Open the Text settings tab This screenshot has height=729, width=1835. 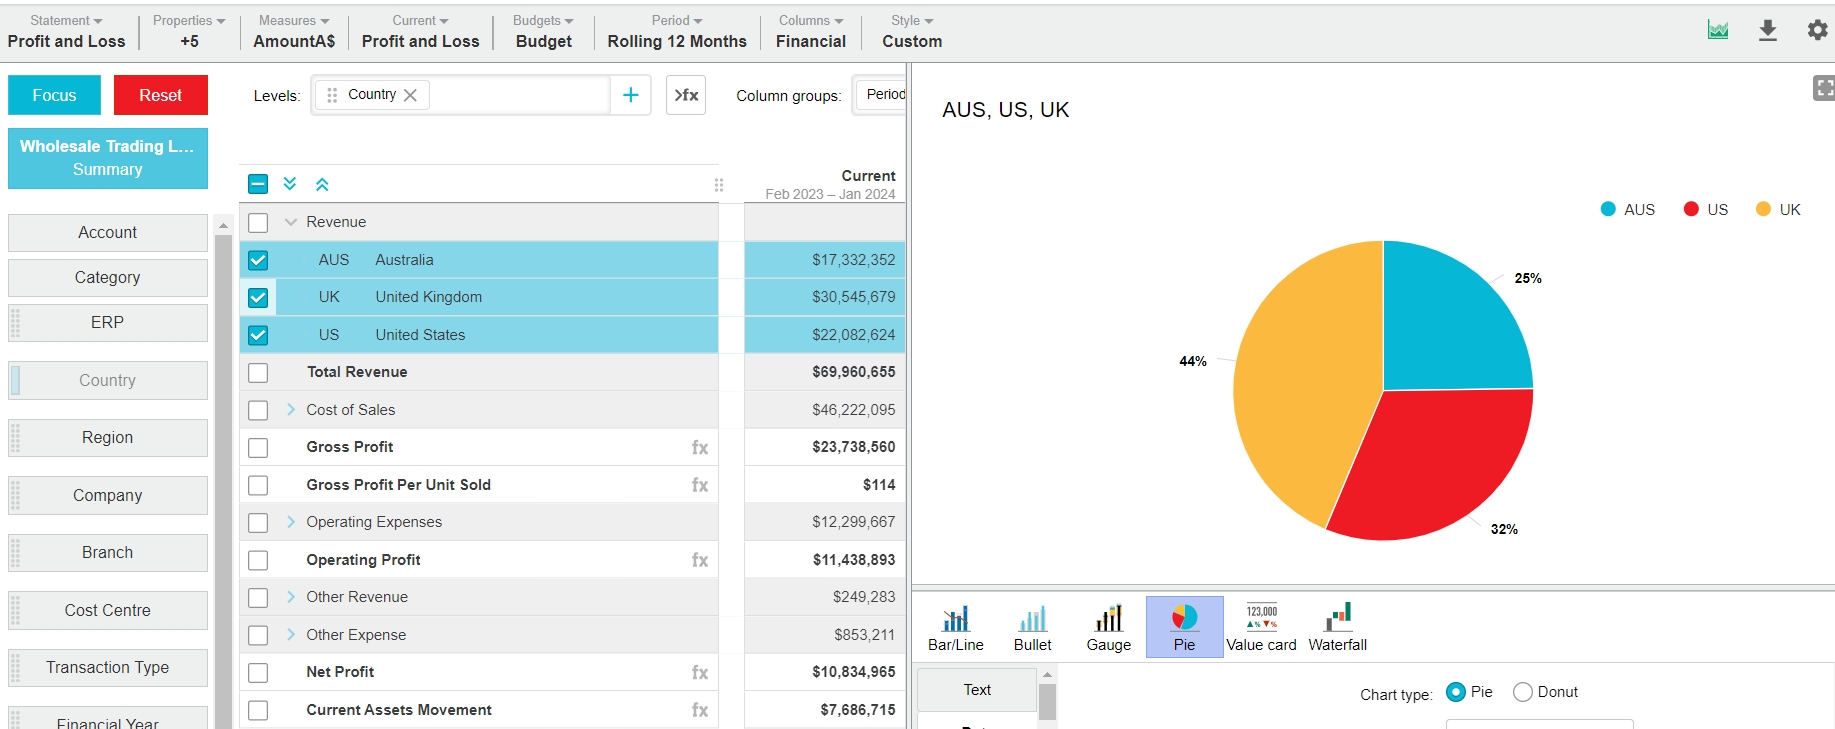point(977,690)
